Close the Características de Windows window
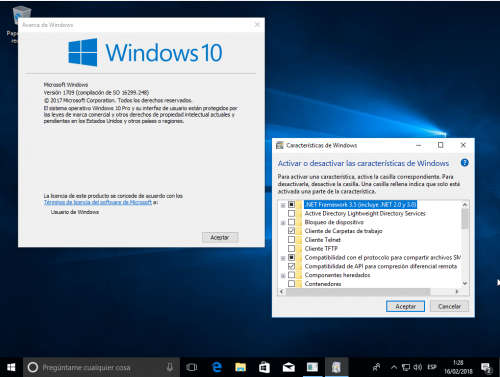The width and height of the screenshot is (500, 377). [463, 145]
